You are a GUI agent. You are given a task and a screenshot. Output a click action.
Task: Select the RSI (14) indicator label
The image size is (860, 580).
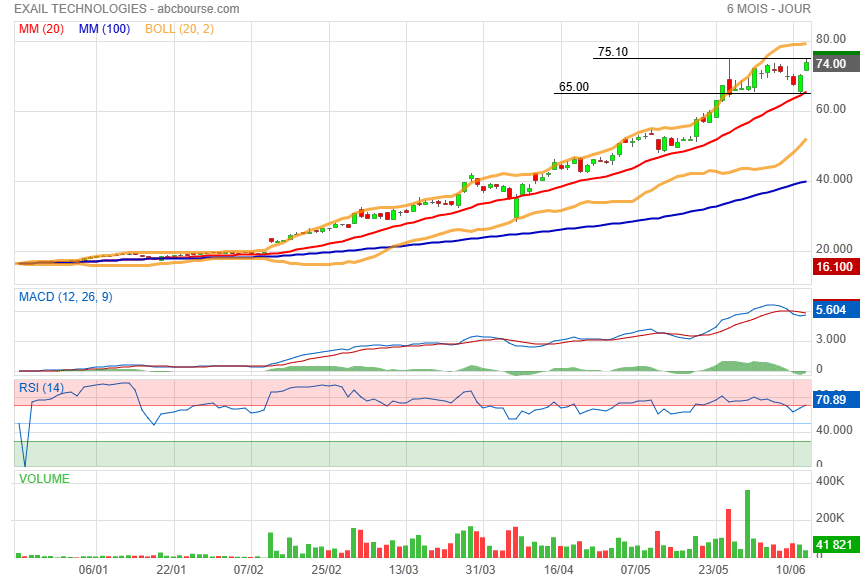[x=42, y=388]
